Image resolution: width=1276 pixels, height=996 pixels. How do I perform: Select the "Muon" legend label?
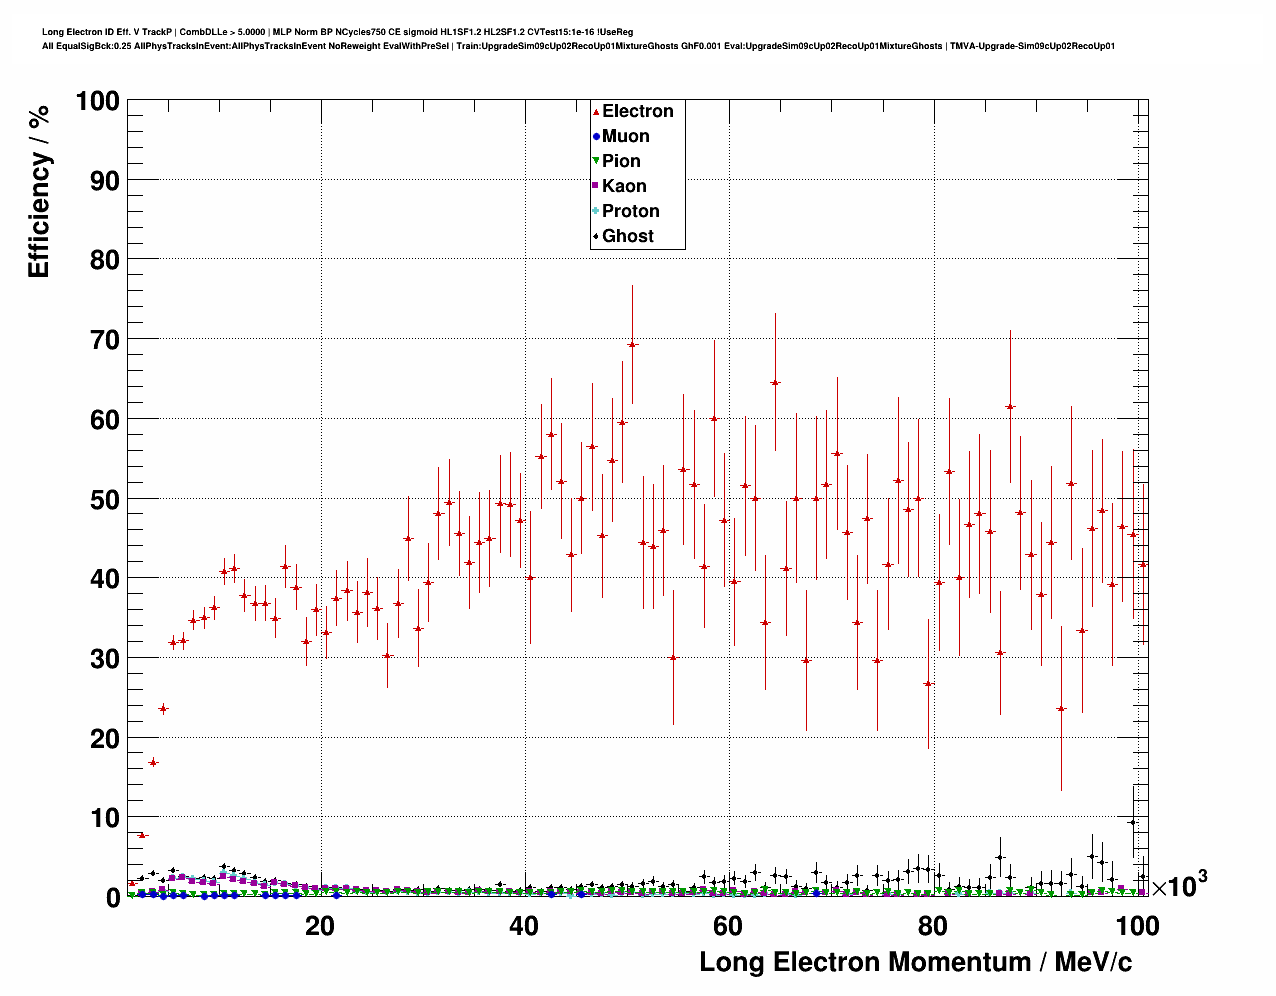coord(626,136)
